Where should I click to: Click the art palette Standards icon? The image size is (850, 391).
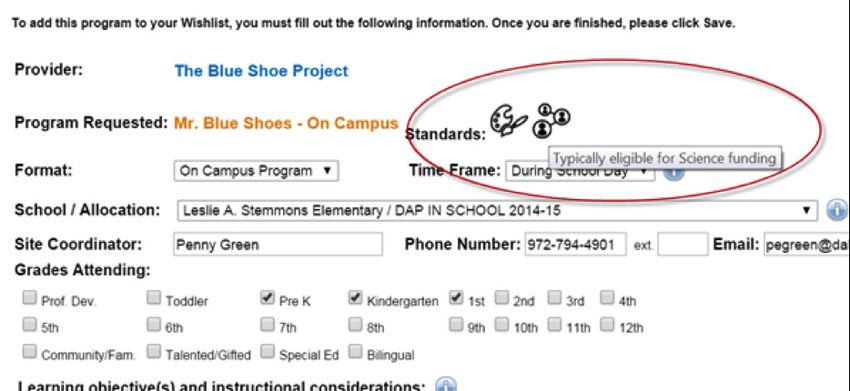tap(508, 121)
